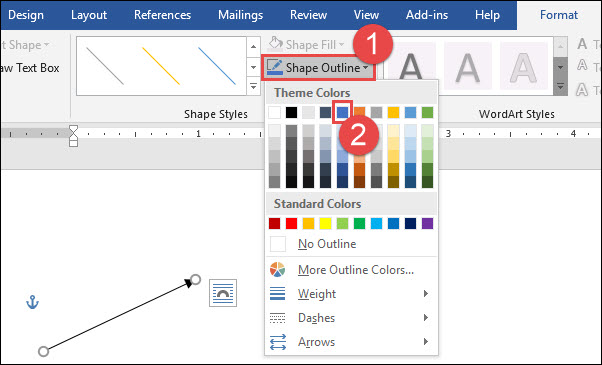602x365 pixels.
Task: Click the Shape Fill paint bucket icon
Action: [276, 43]
